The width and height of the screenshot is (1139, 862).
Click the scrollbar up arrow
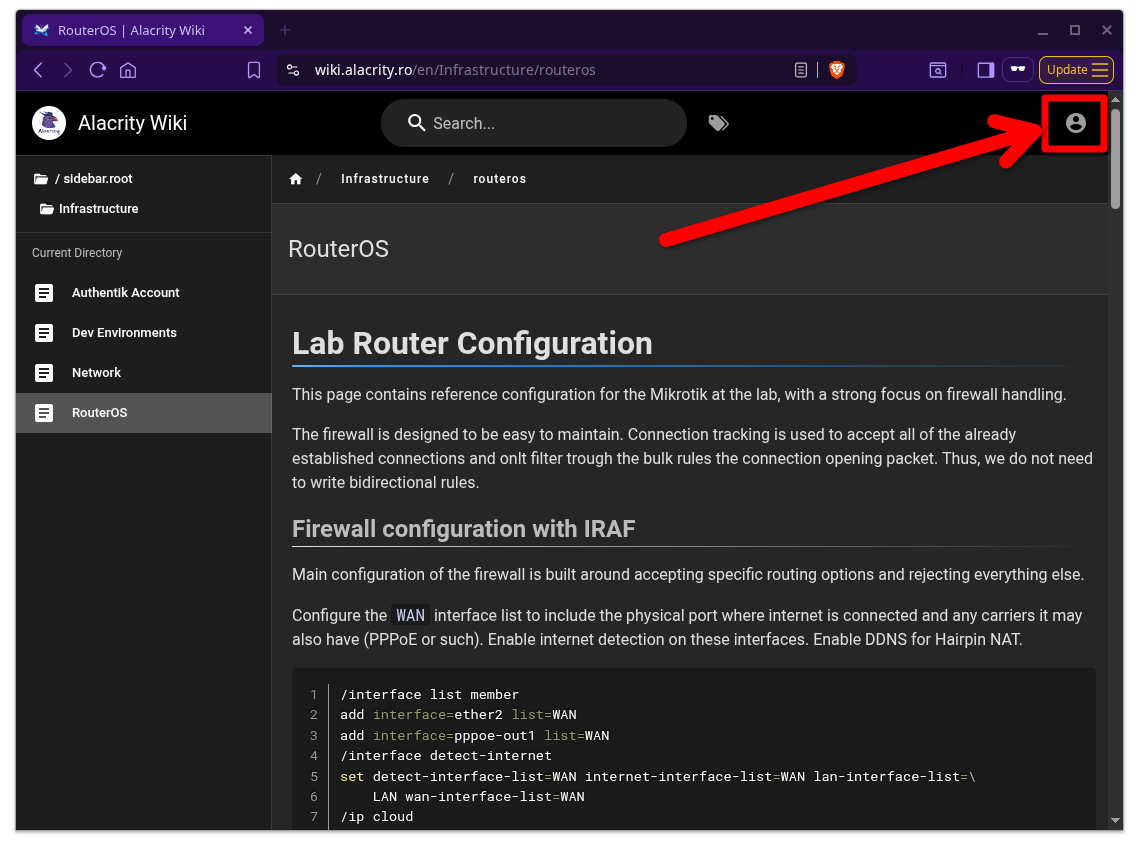click(1115, 99)
